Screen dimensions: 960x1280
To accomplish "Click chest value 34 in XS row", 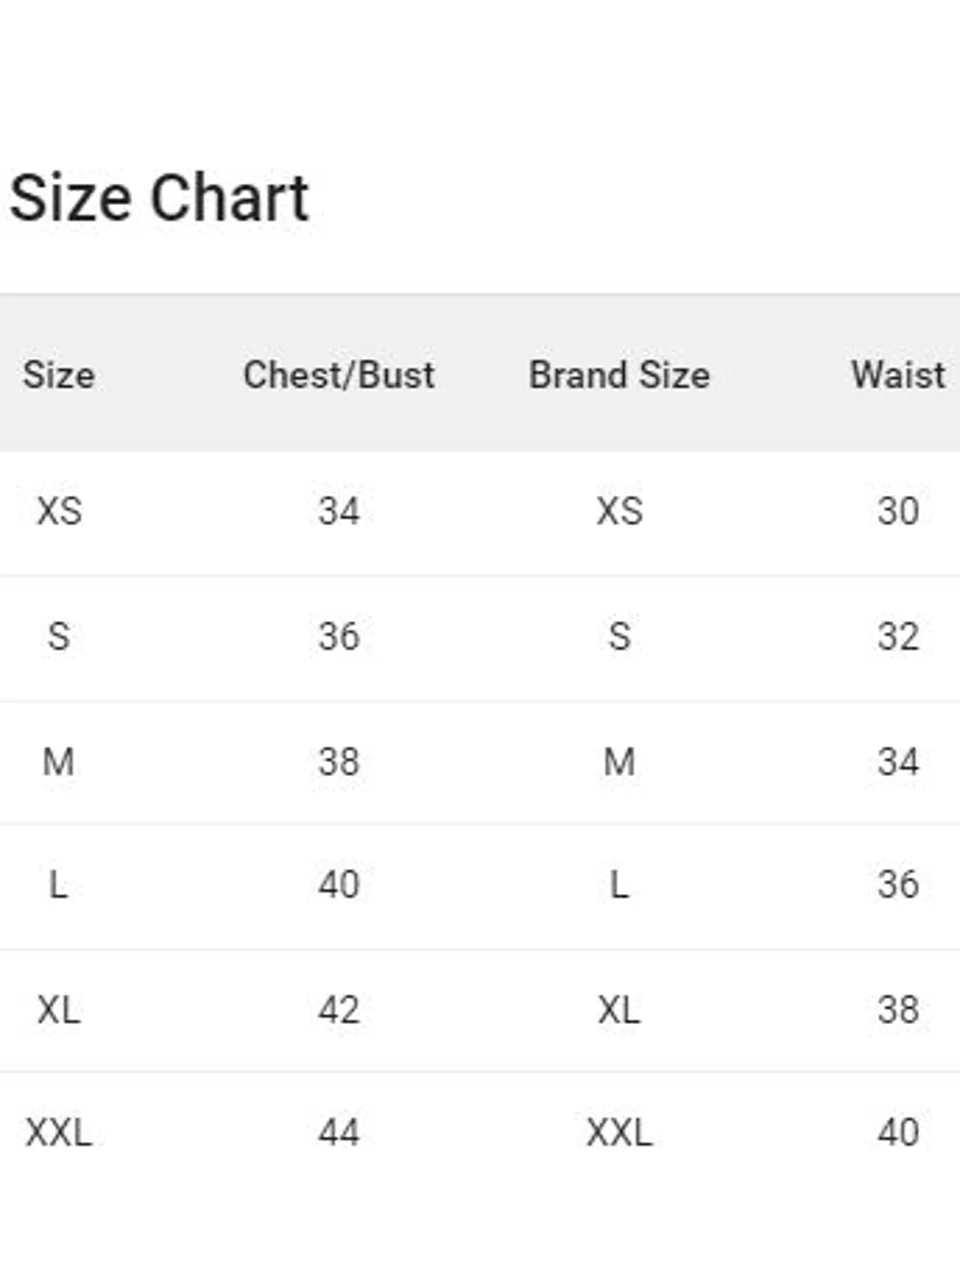I will click(339, 511).
